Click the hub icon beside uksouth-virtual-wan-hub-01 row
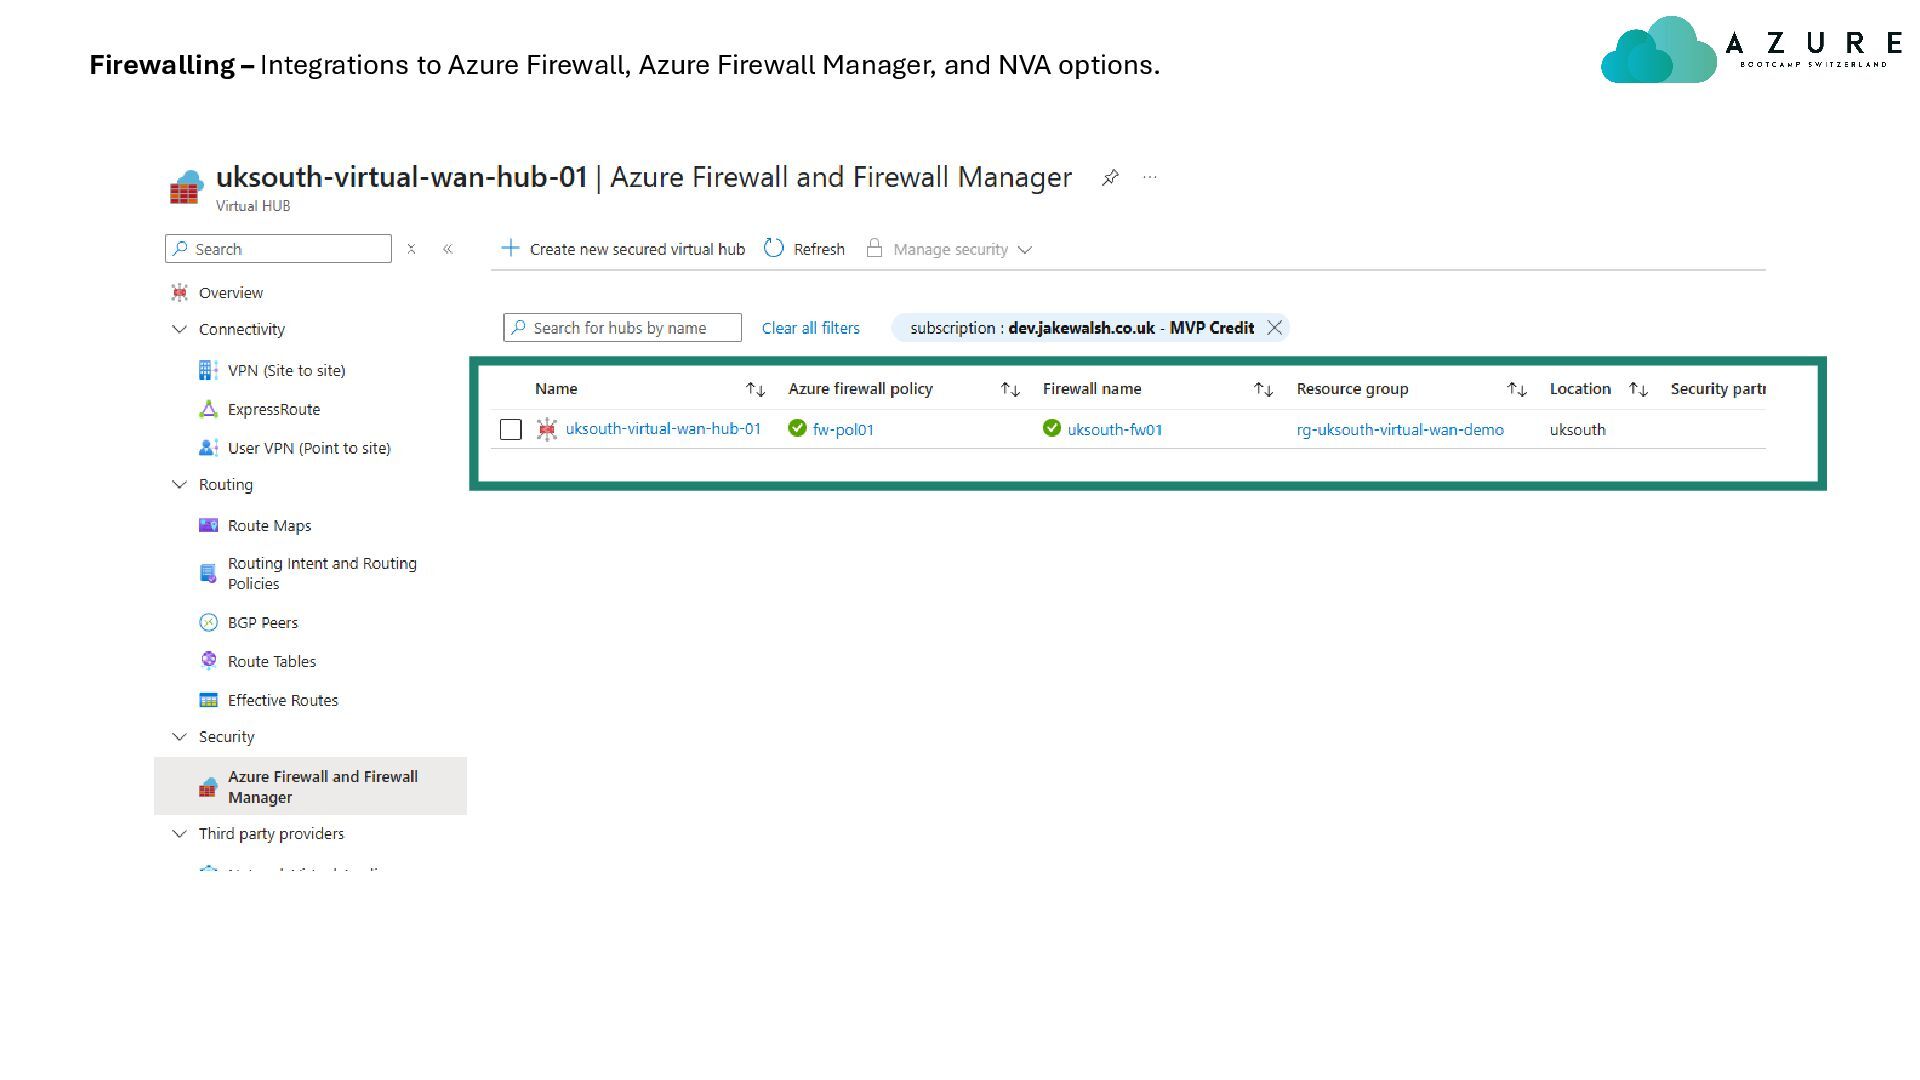This screenshot has height=1080, width=1920. click(546, 429)
